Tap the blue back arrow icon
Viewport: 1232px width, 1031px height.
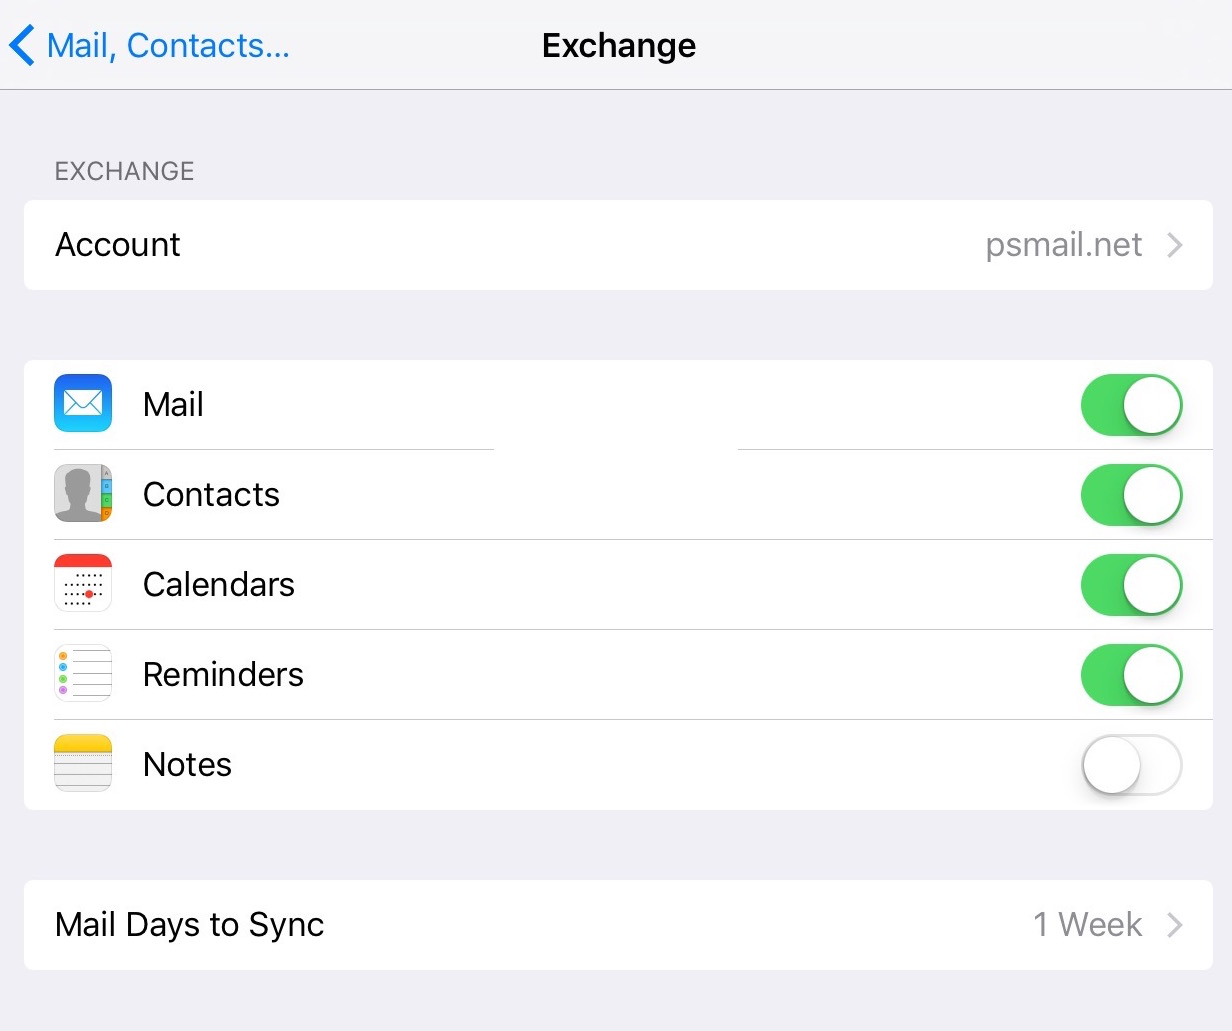22,45
